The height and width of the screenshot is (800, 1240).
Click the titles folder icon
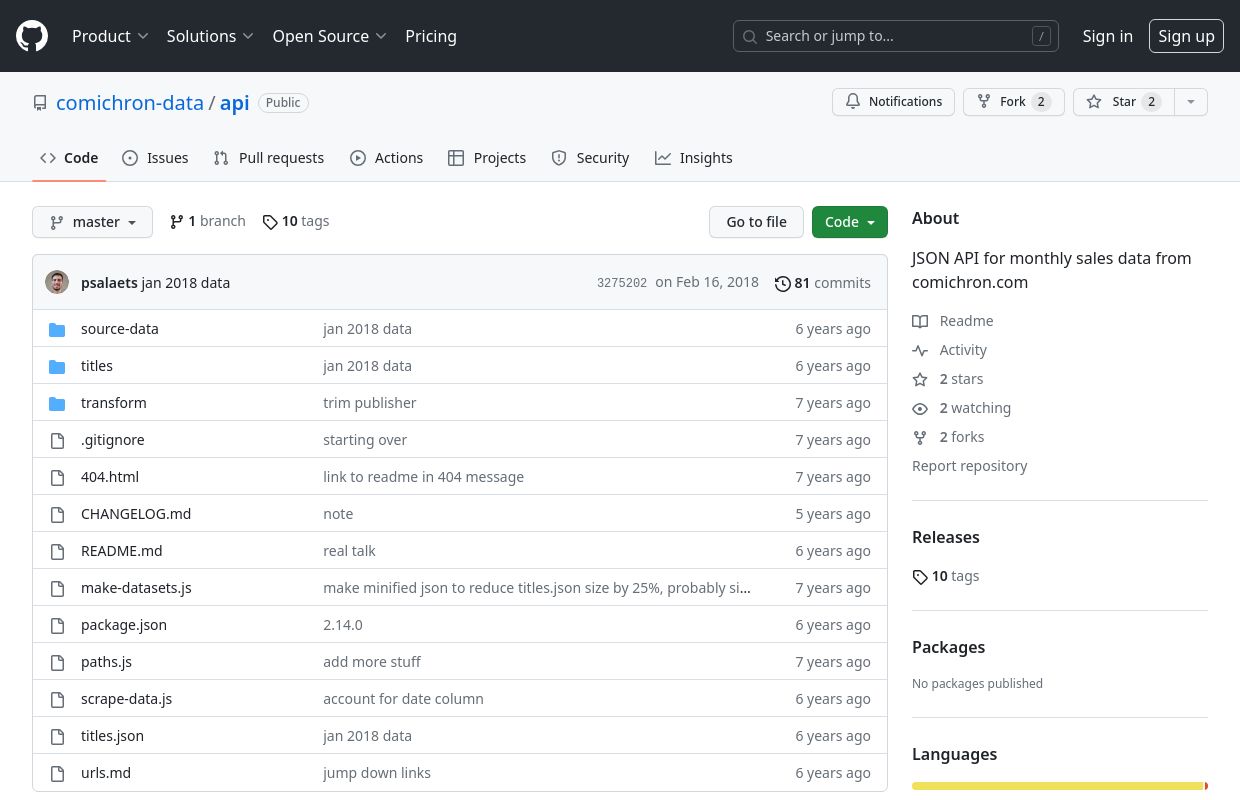point(57,366)
